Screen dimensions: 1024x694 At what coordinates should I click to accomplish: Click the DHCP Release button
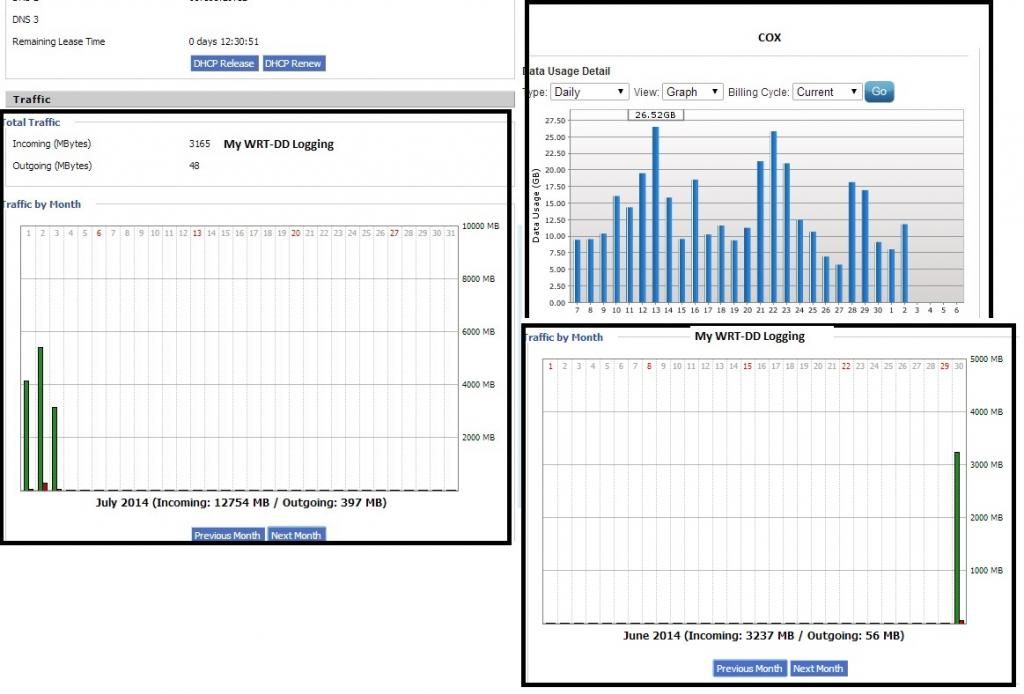click(225, 63)
